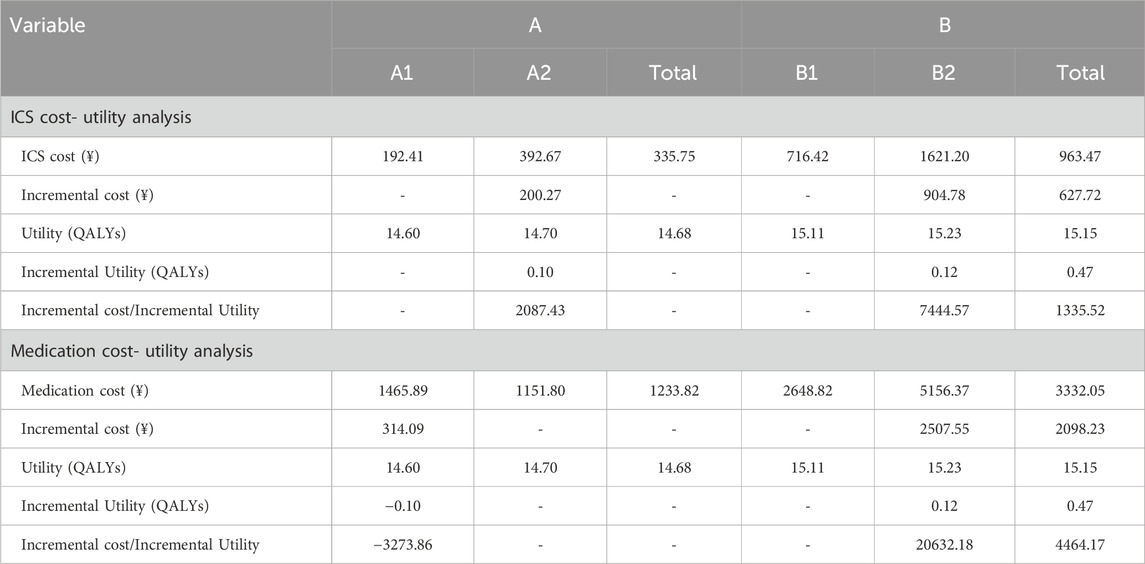
Task: Click the Variable column header
Action: coord(50,26)
